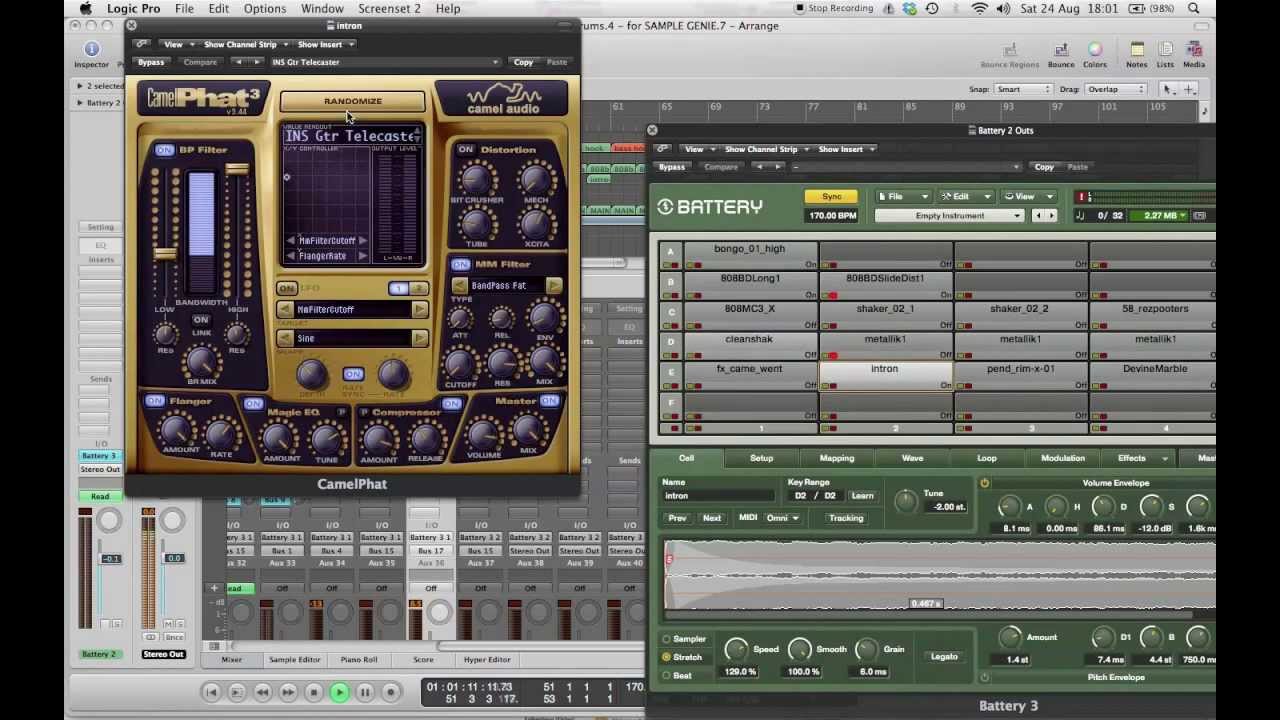Viewport: 1280px width, 720px height.
Task: Click the Compressor Release knob
Action: pyautogui.click(x=425, y=438)
